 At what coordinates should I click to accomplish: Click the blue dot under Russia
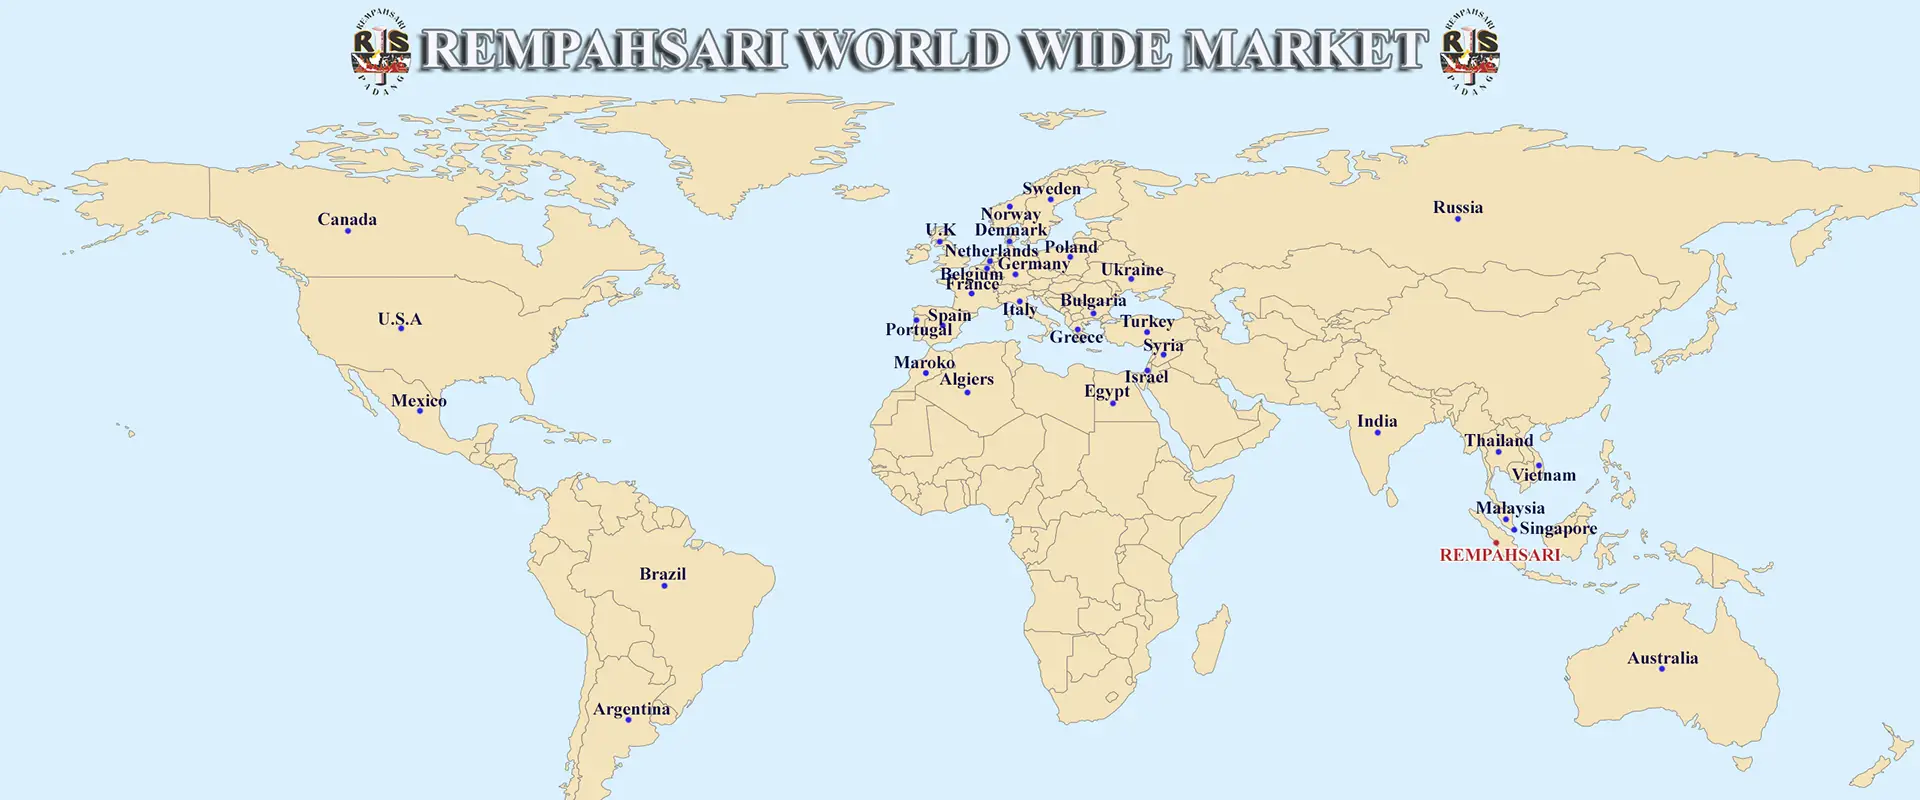[x=1457, y=219]
